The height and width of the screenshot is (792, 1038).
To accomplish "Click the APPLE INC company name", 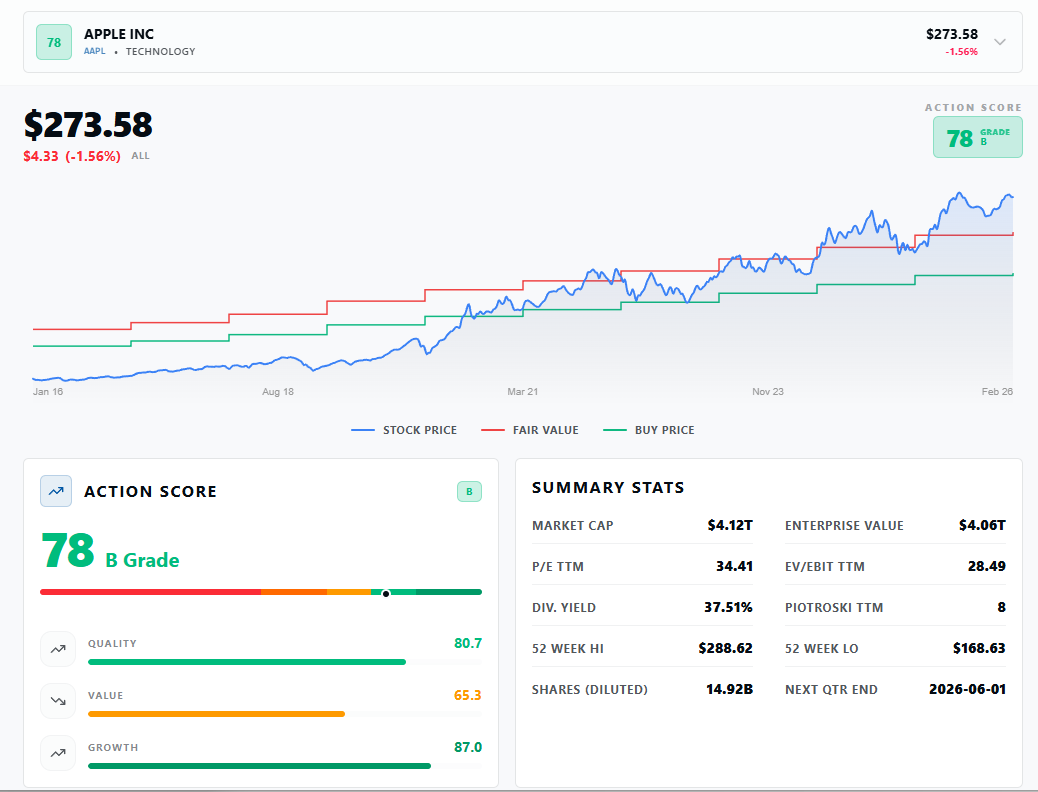I will point(119,34).
